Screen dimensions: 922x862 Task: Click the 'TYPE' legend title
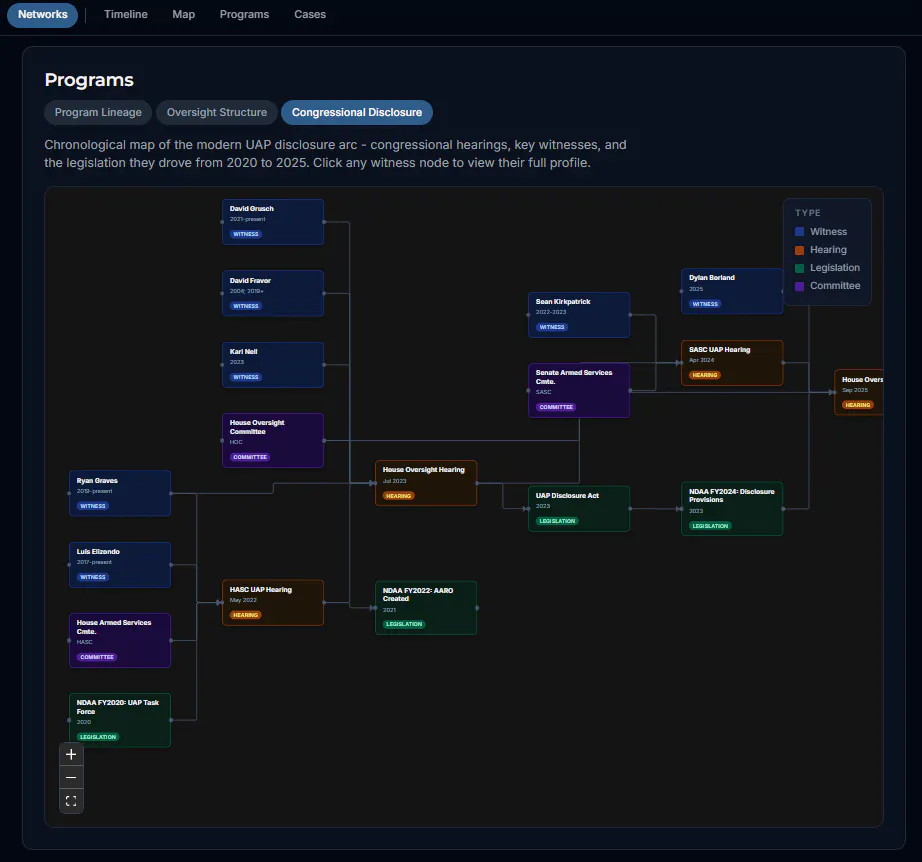click(x=808, y=213)
